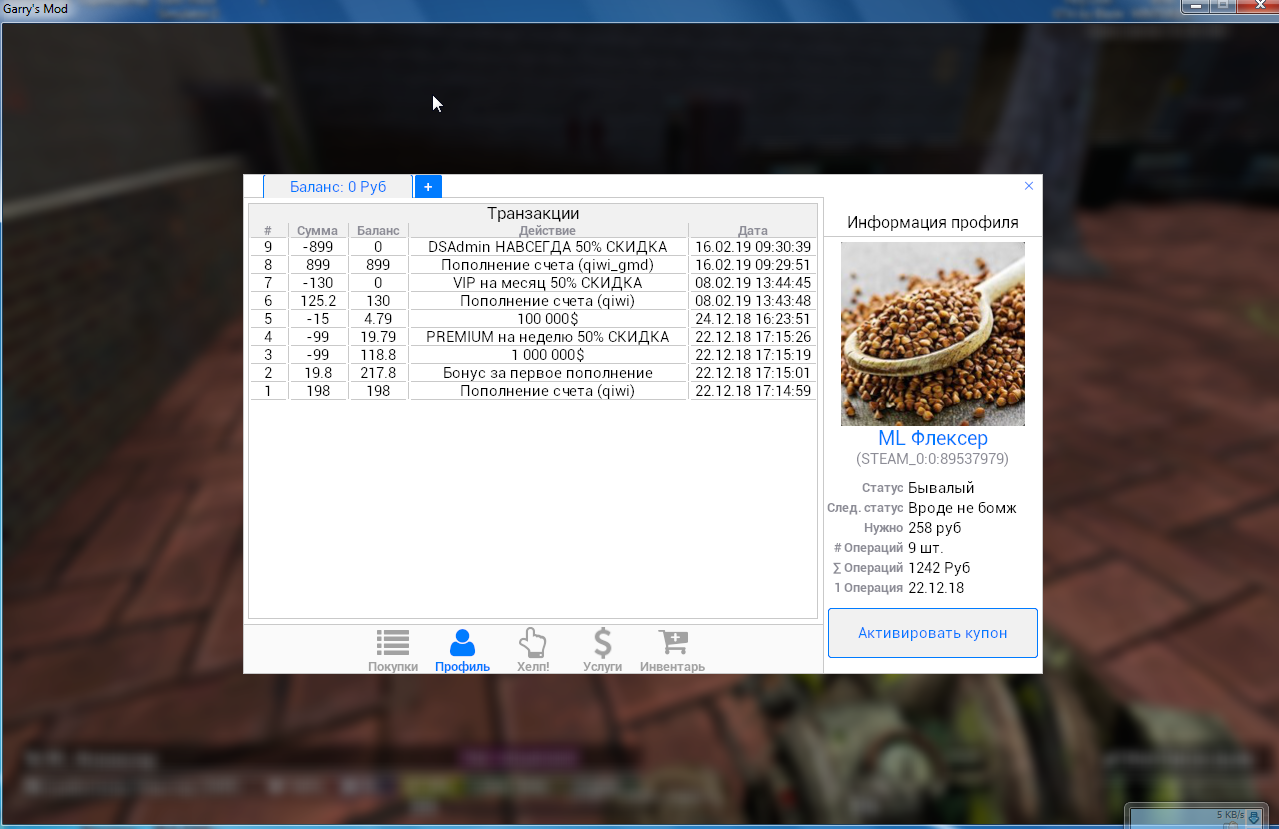Image resolution: width=1279 pixels, height=829 pixels.
Task: Open the Инвентарь shopping cart icon
Action: 672,644
